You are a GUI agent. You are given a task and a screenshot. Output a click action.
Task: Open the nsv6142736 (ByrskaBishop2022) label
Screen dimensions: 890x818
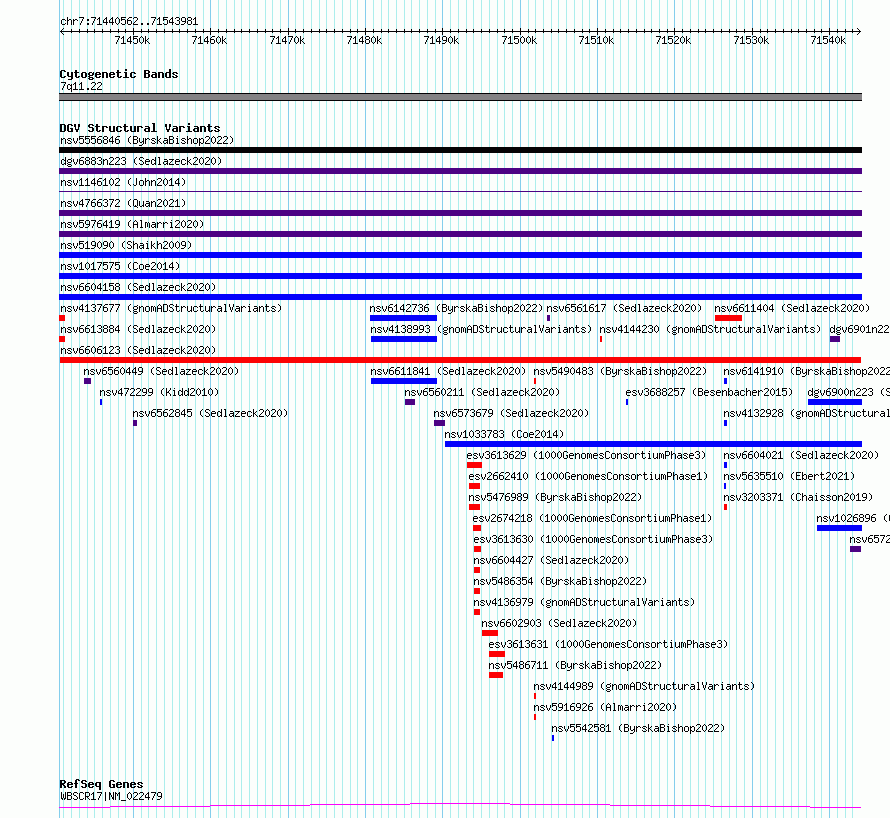click(456, 308)
